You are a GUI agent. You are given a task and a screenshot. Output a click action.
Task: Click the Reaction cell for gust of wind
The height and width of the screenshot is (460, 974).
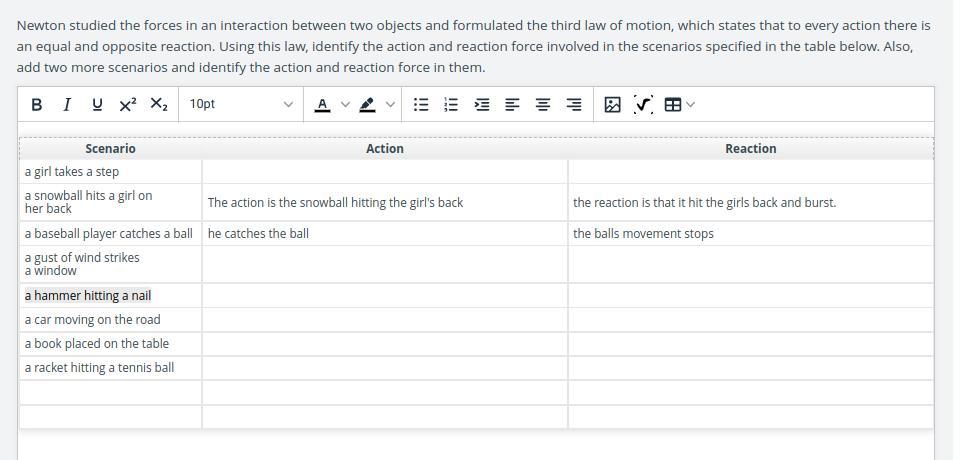[x=750, y=264]
